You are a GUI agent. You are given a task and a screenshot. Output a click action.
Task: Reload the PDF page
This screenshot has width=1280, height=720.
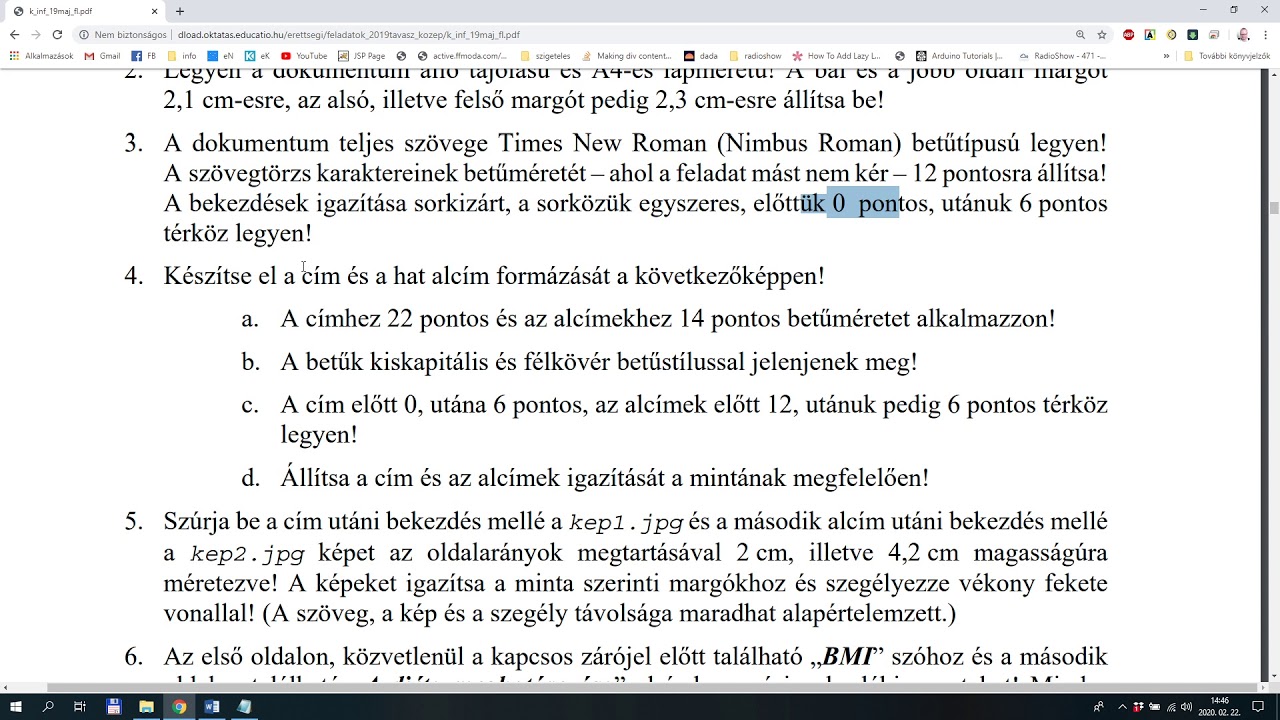point(57,34)
